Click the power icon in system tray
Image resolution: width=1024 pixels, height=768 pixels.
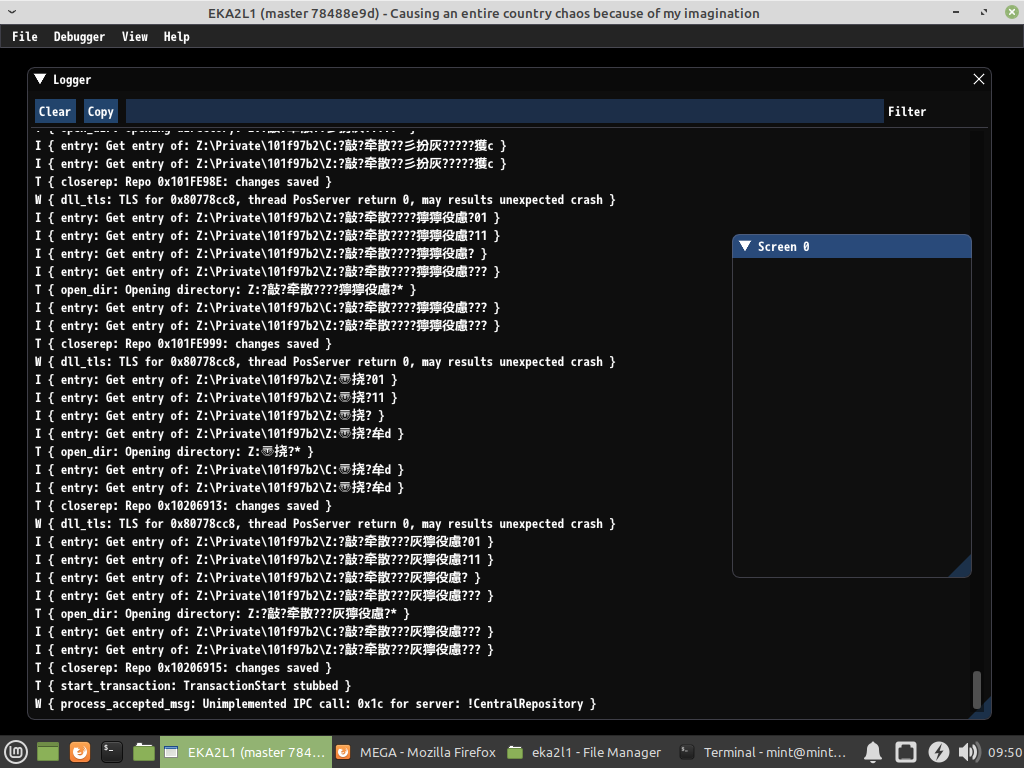click(x=937, y=751)
